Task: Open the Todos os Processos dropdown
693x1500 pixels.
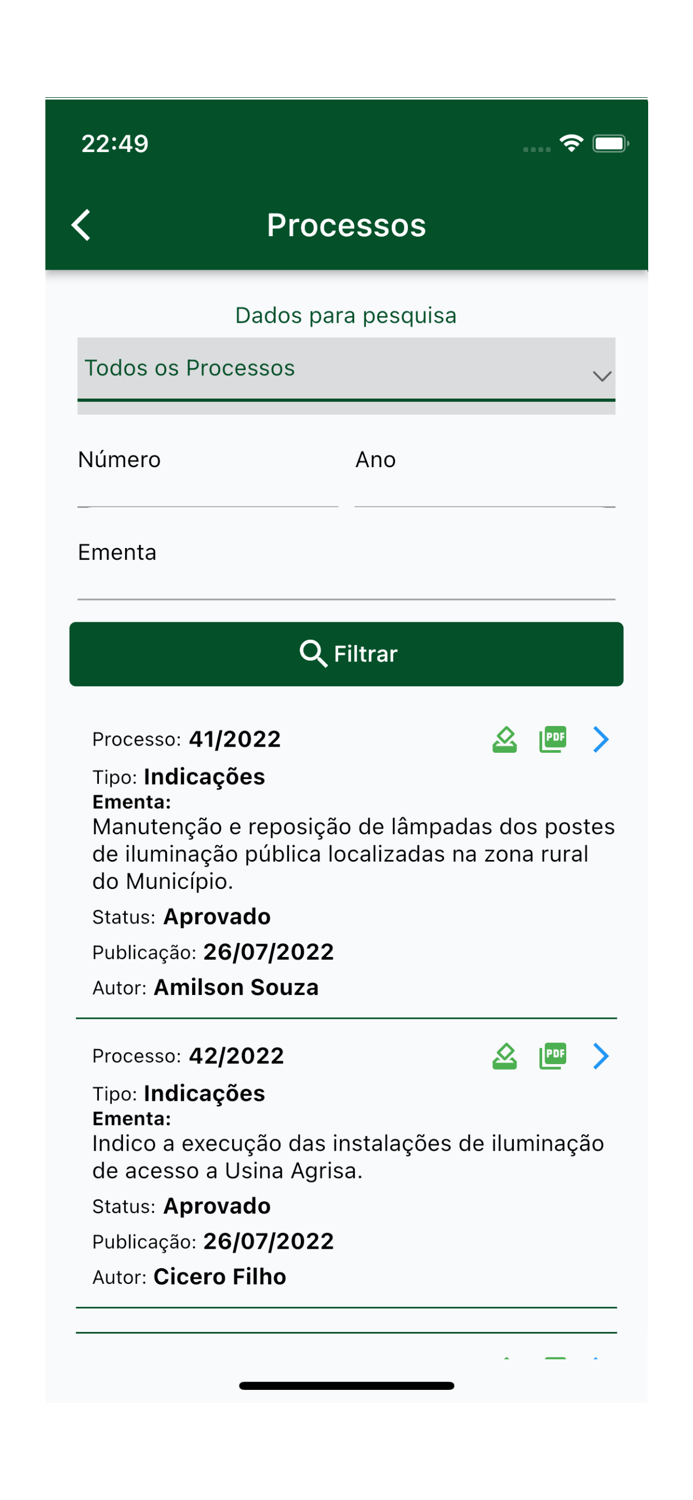Action: click(346, 372)
